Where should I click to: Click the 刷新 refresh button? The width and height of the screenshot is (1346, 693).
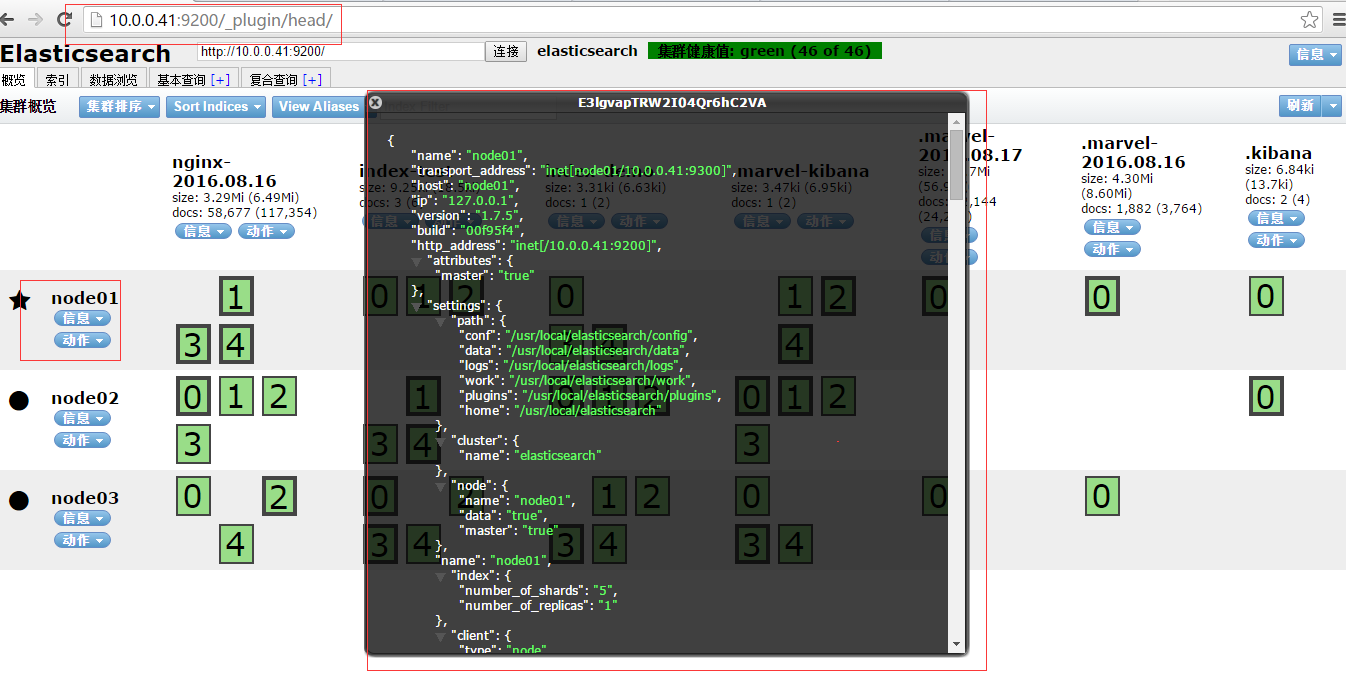point(1300,105)
